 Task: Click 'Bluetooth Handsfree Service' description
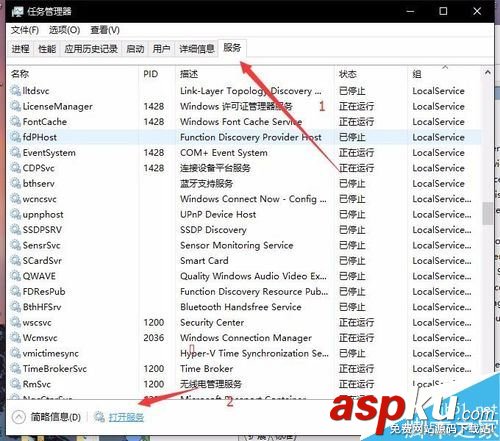241,307
